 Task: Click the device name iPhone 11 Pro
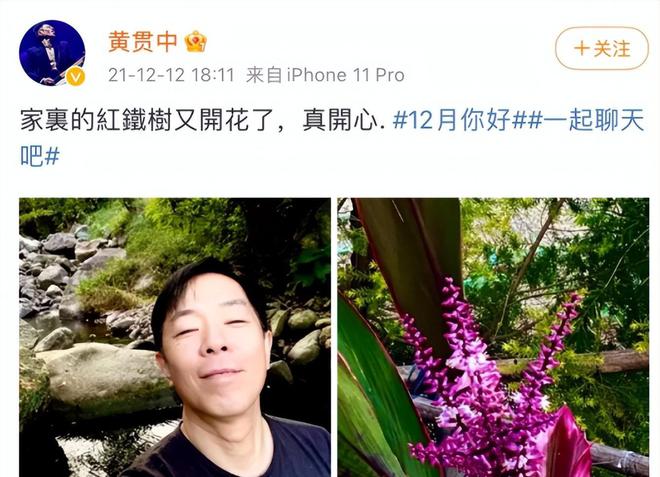[346, 75]
